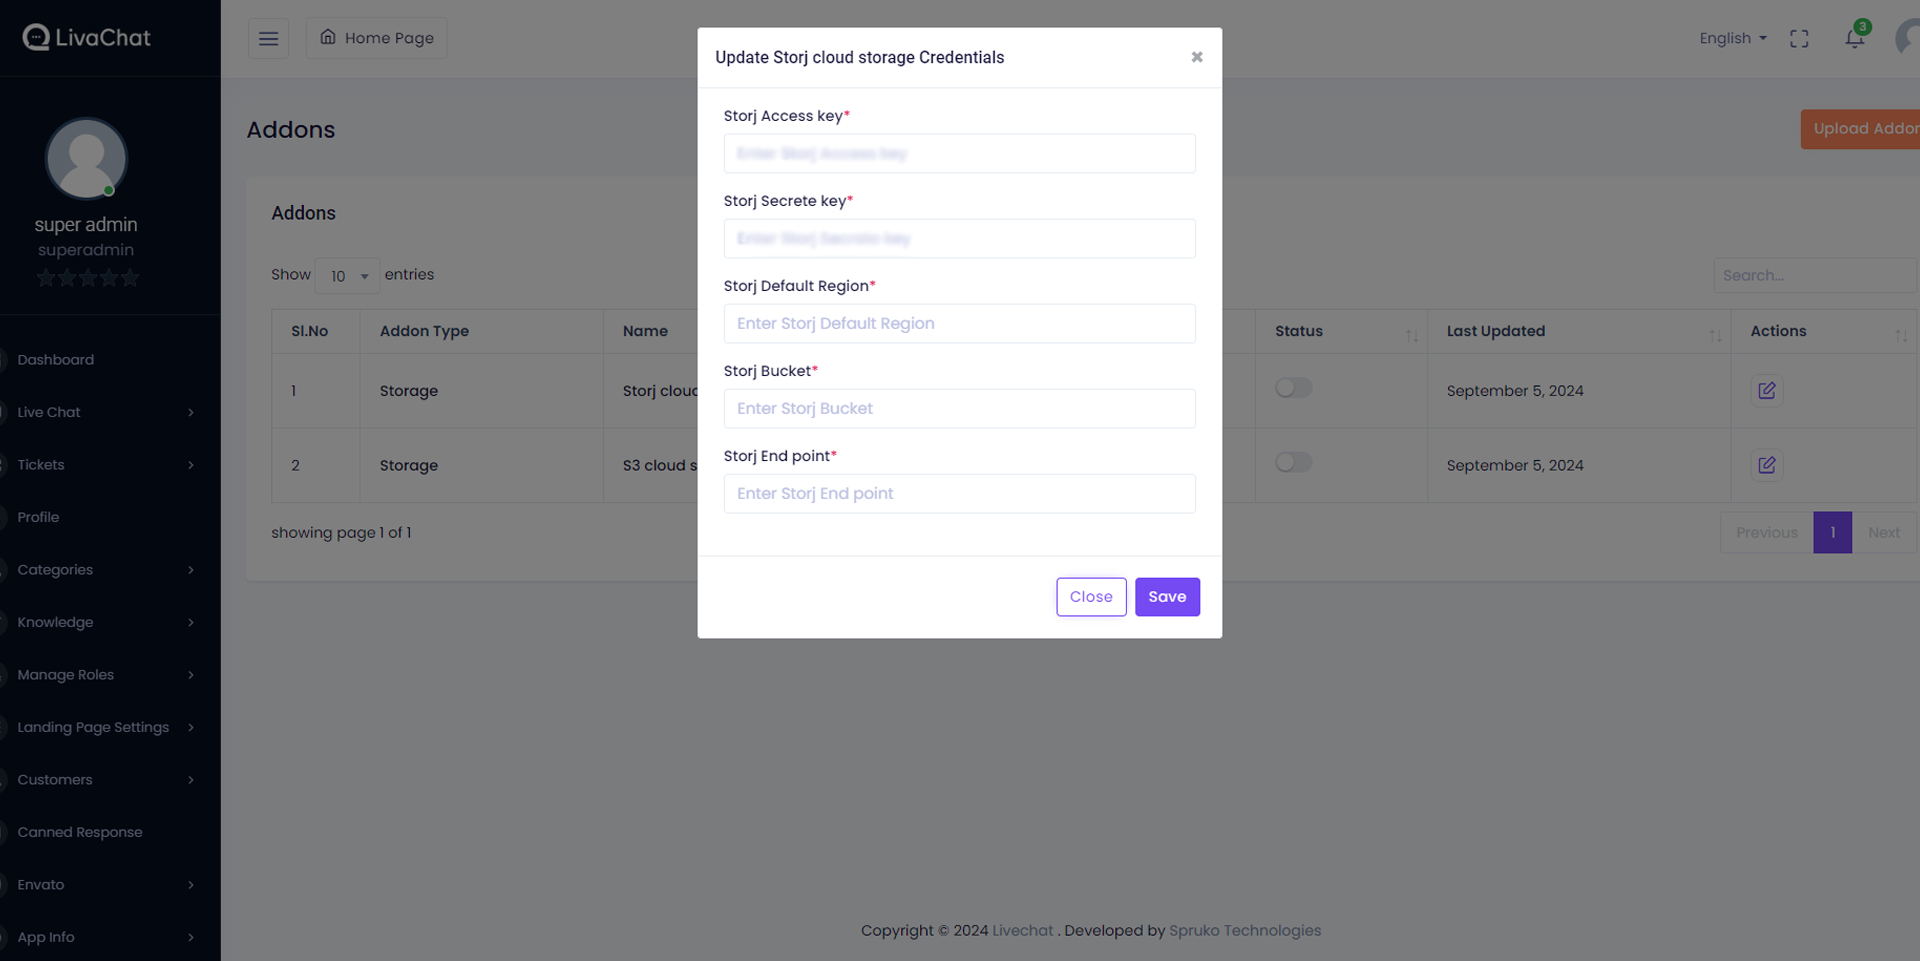Viewport: 1920px width, 961px height.
Task: Click the super admin avatar image
Action: 86,158
